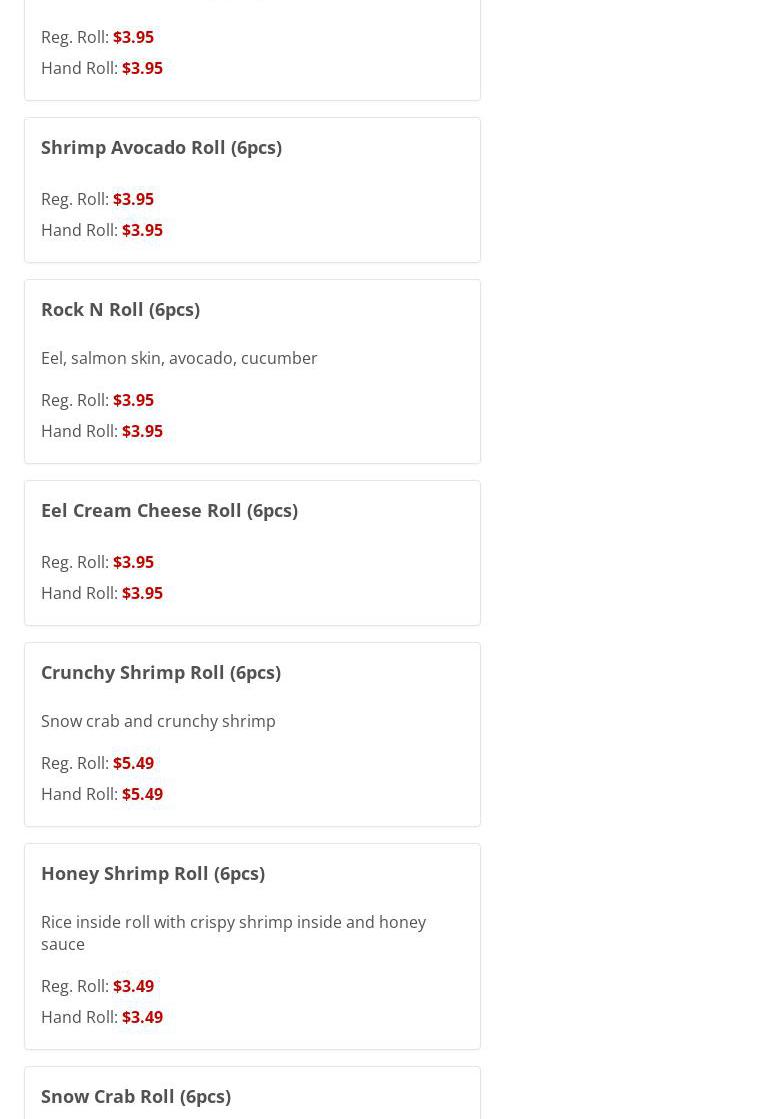770x1119 pixels.
Task: Open the Honey Shrimp Roll (6pcs) item
Action: click(x=152, y=873)
